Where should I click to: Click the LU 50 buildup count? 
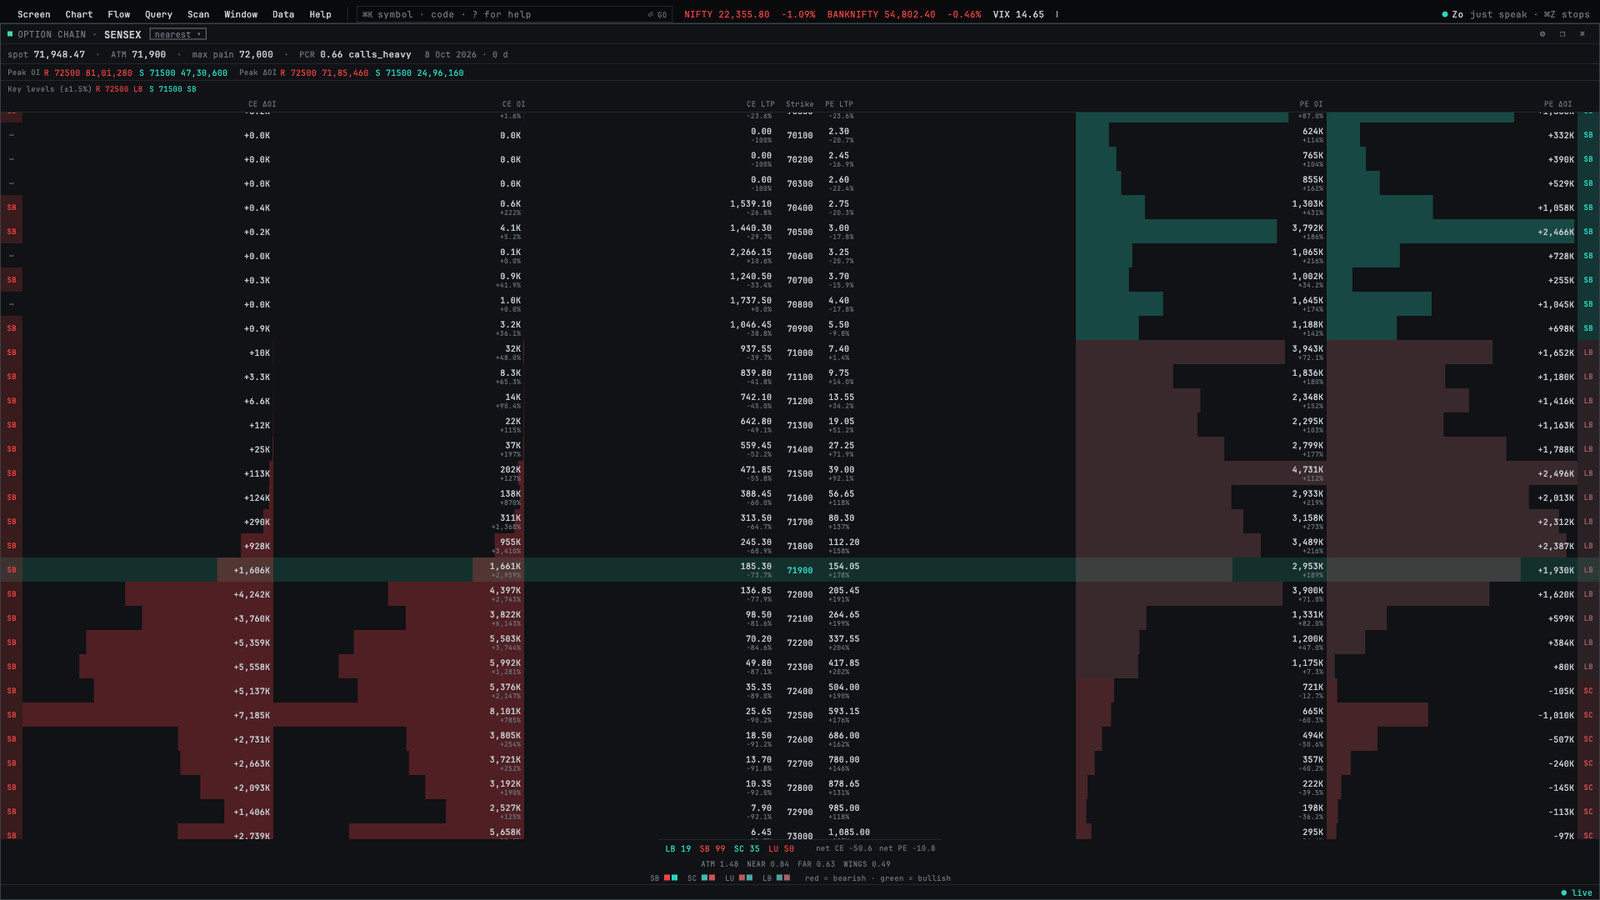pos(781,848)
